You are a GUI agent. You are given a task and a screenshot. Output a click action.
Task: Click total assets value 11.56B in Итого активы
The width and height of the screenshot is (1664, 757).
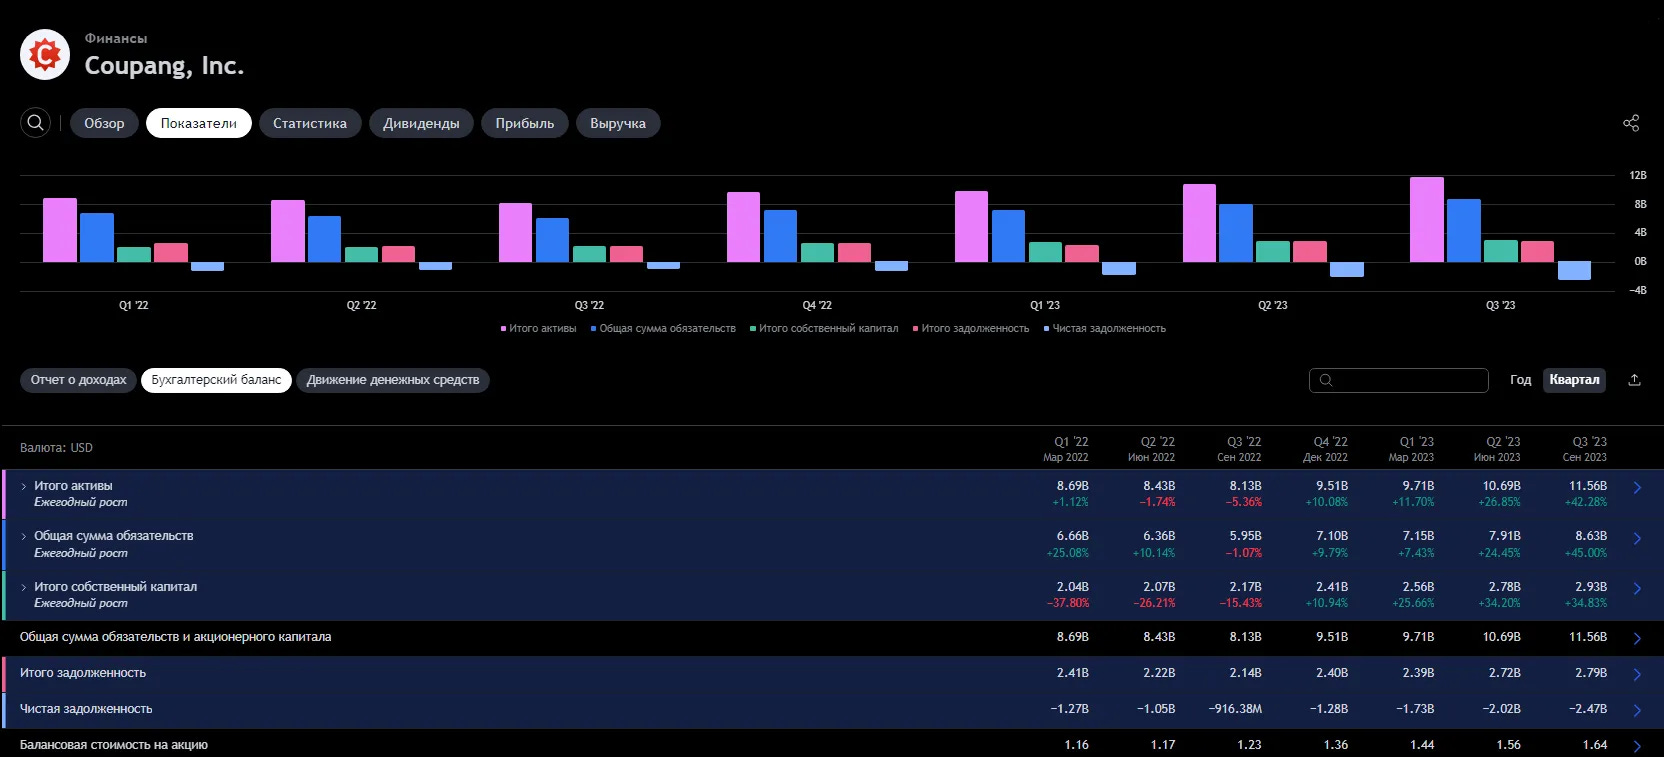(x=1588, y=486)
